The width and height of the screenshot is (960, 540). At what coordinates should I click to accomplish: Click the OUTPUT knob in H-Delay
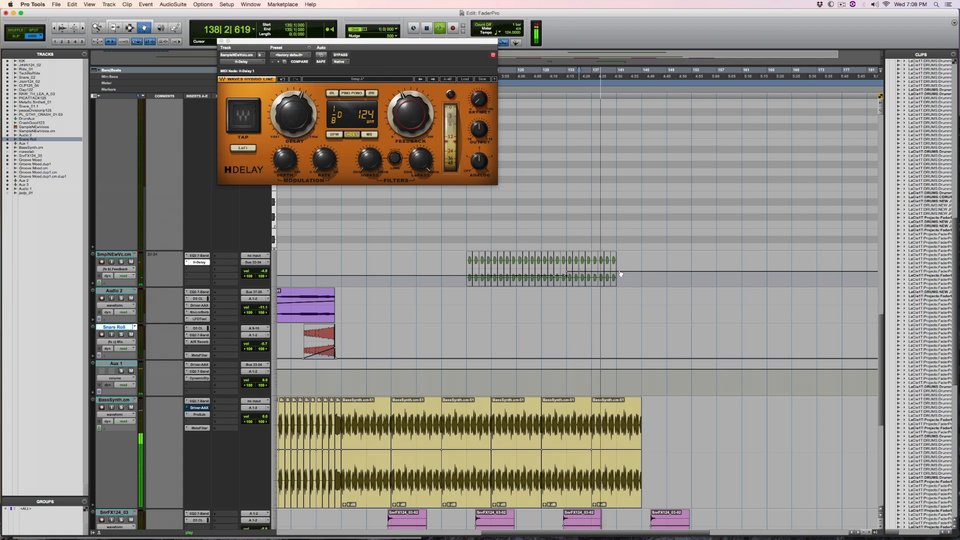479,129
